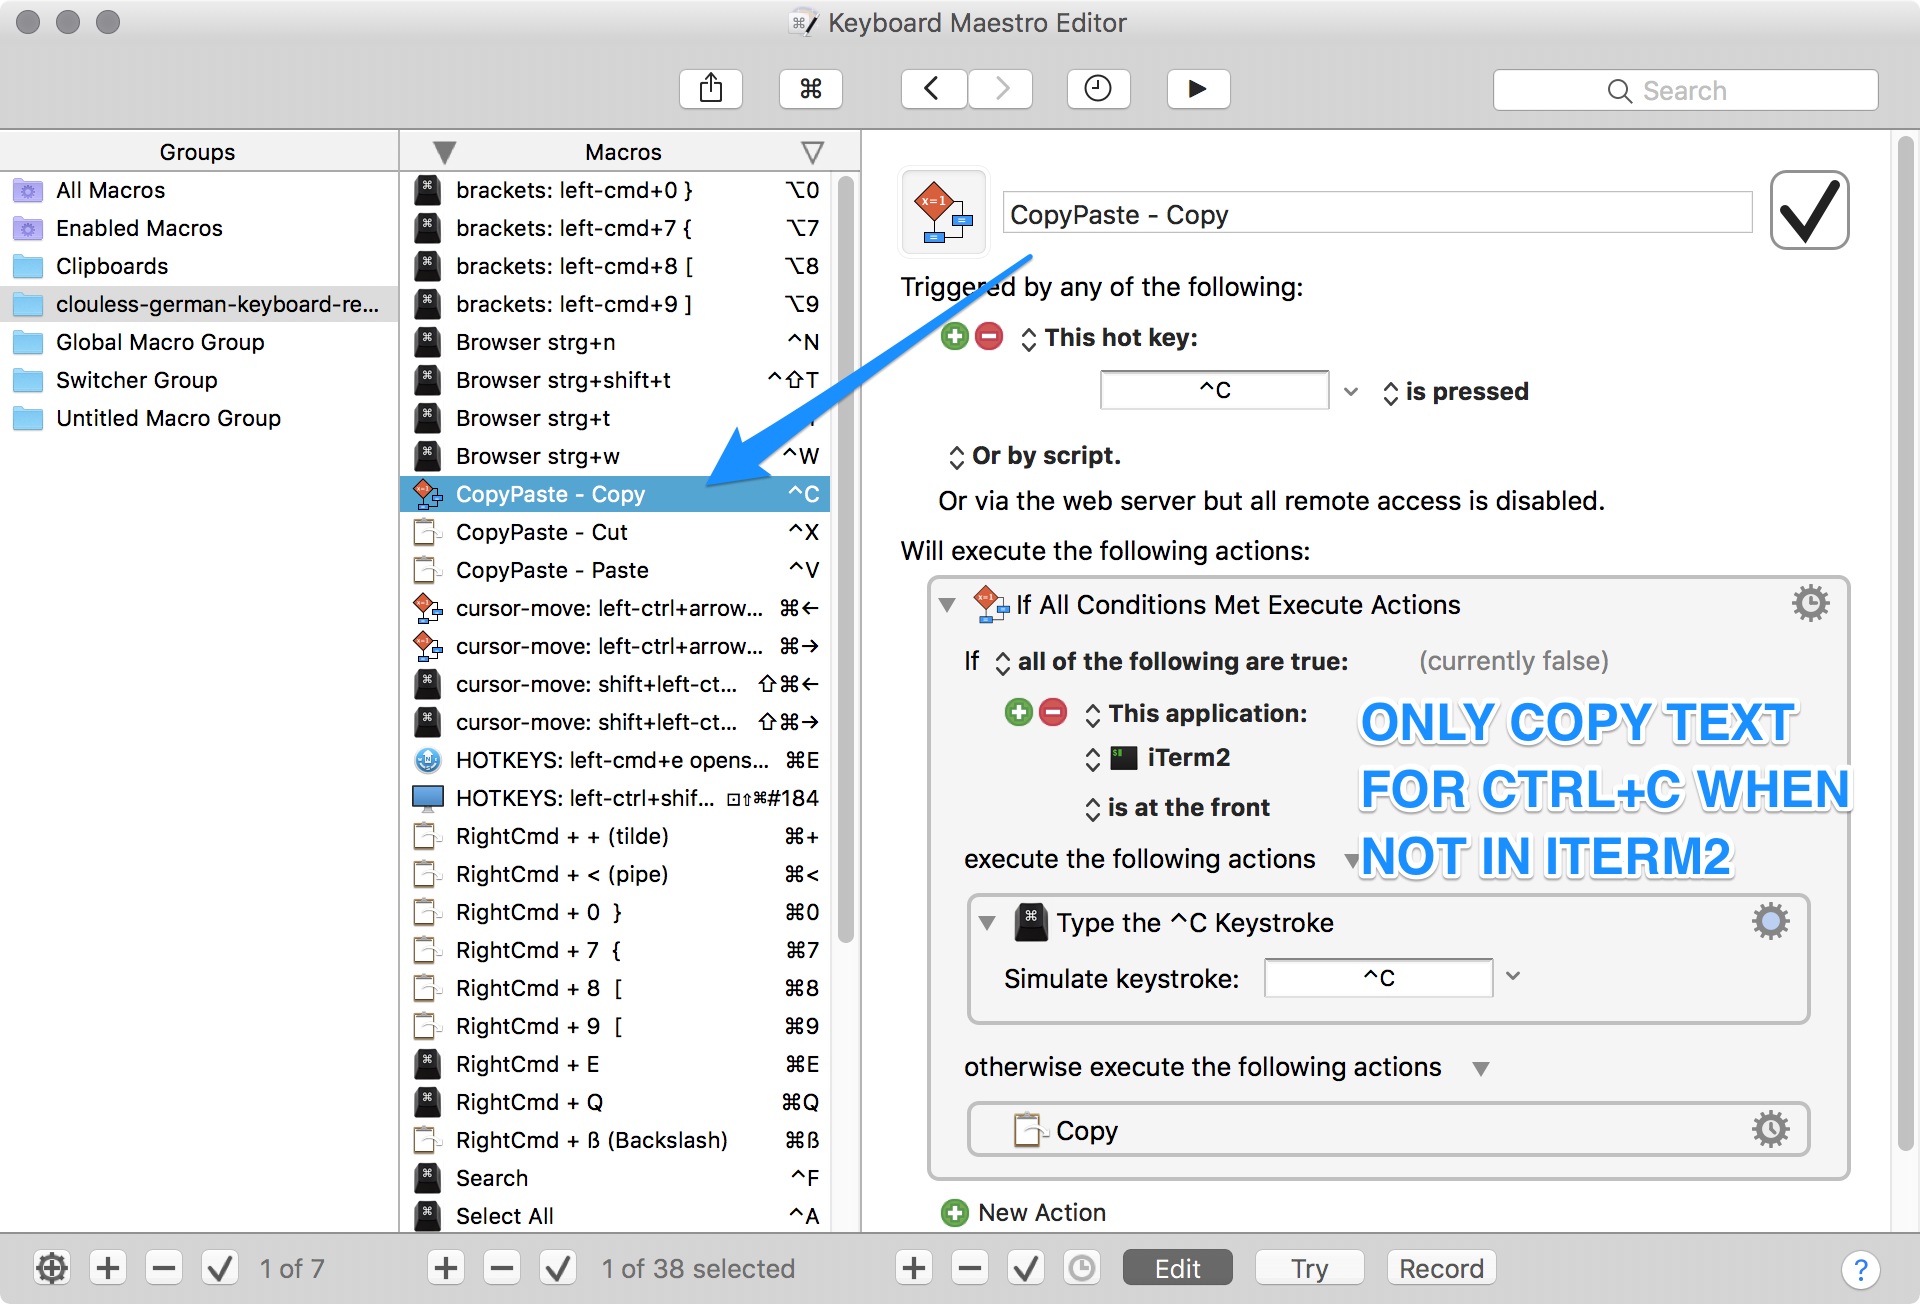Toggle the large macro enabled checkmark
The width and height of the screenshot is (1920, 1304).
pos(1808,211)
